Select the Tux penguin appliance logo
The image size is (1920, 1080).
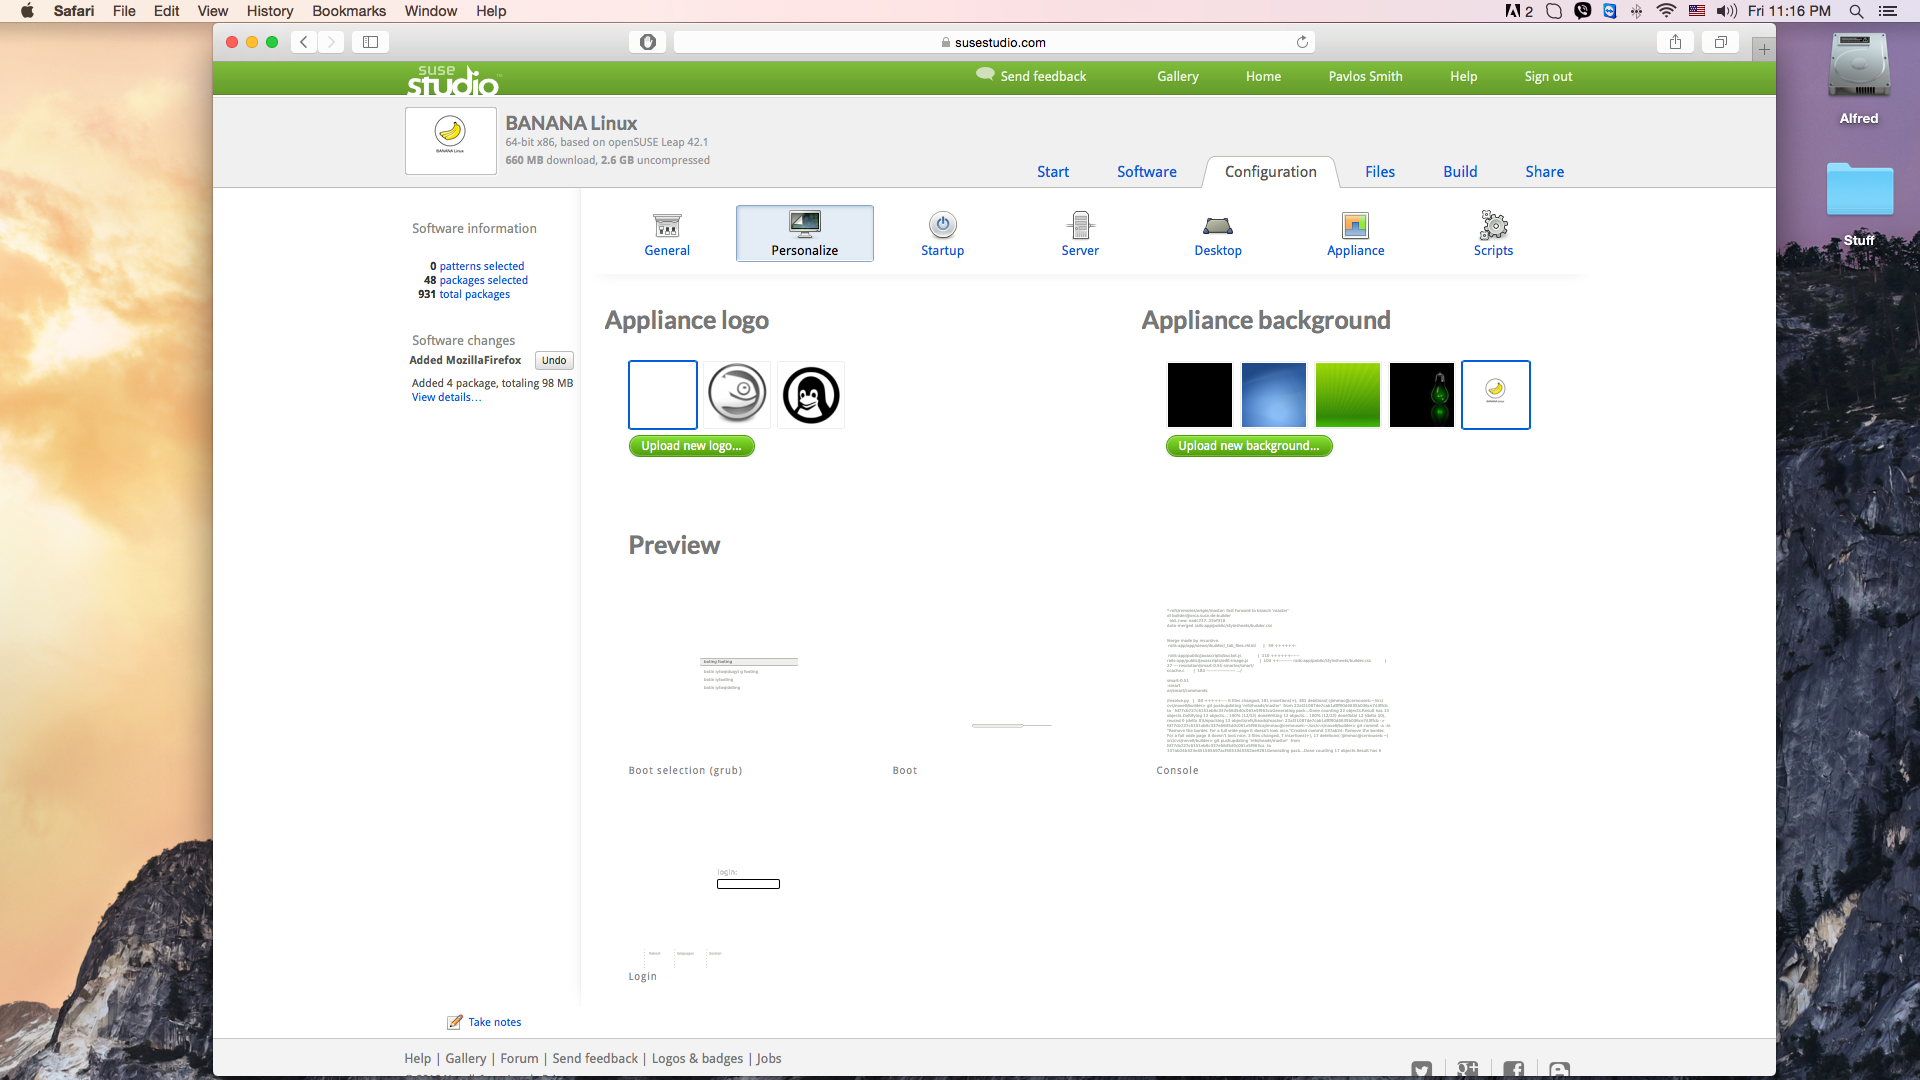point(810,394)
